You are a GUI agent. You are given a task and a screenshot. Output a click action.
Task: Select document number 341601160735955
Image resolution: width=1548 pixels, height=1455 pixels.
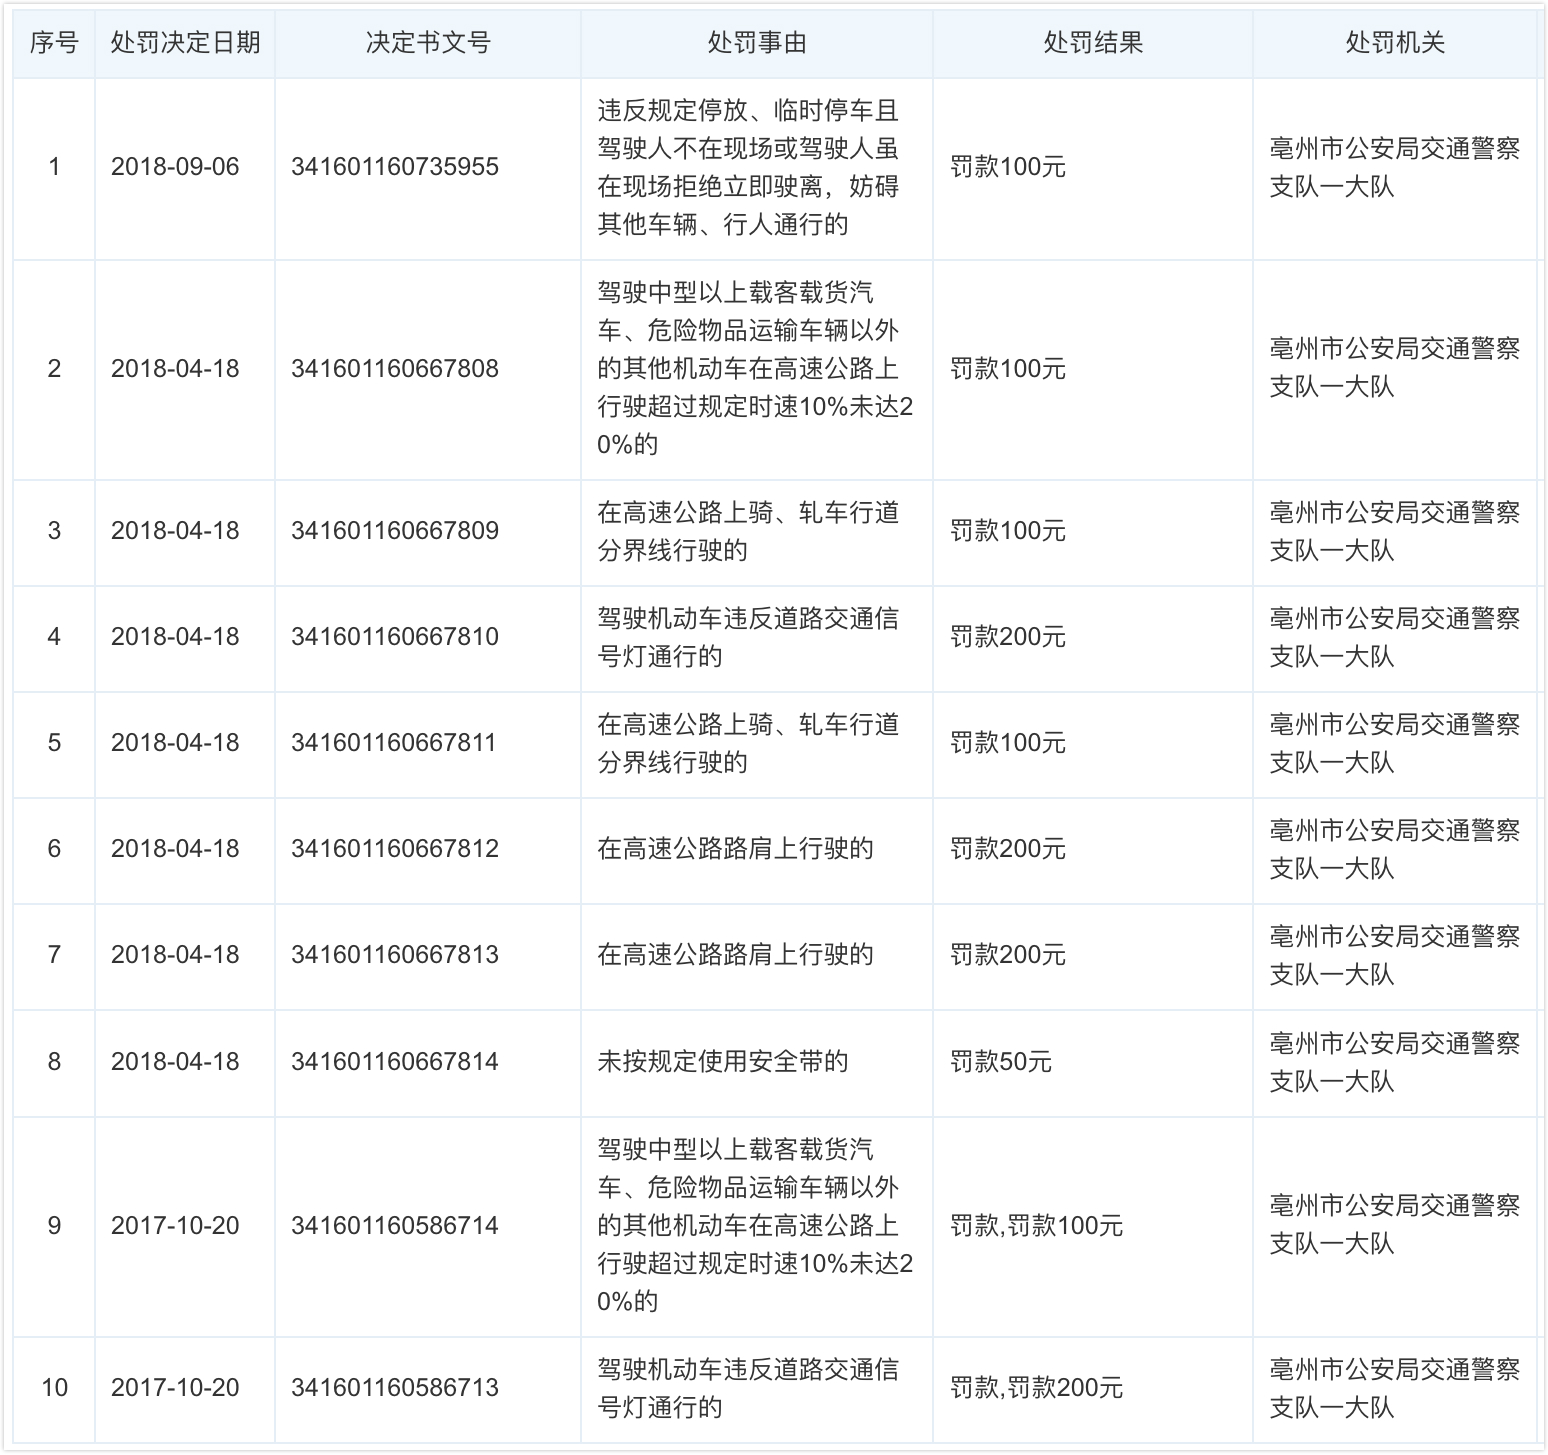tap(395, 167)
